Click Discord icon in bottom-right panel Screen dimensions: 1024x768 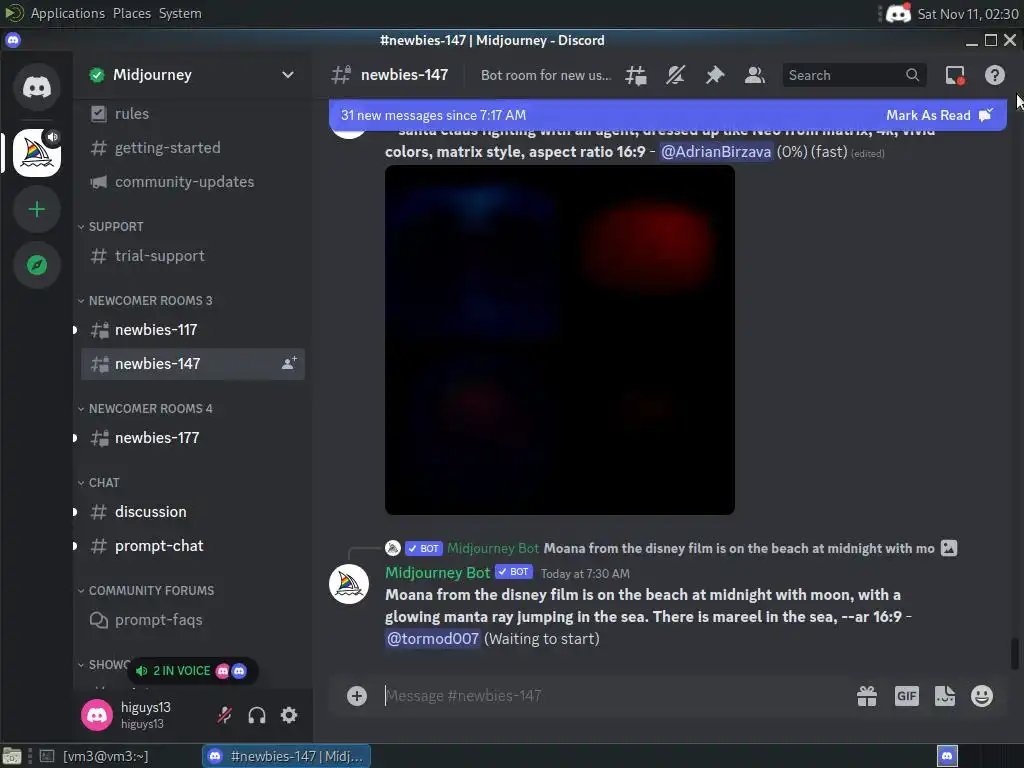tap(947, 756)
